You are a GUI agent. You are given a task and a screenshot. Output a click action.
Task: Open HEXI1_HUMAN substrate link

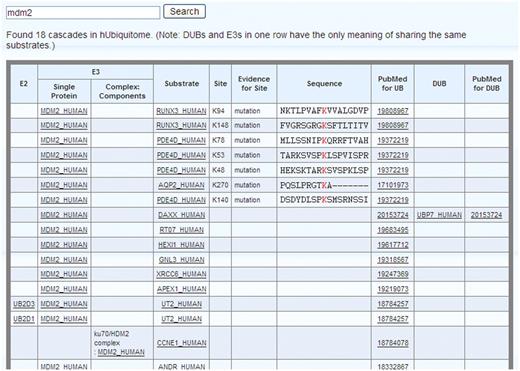[181, 245]
